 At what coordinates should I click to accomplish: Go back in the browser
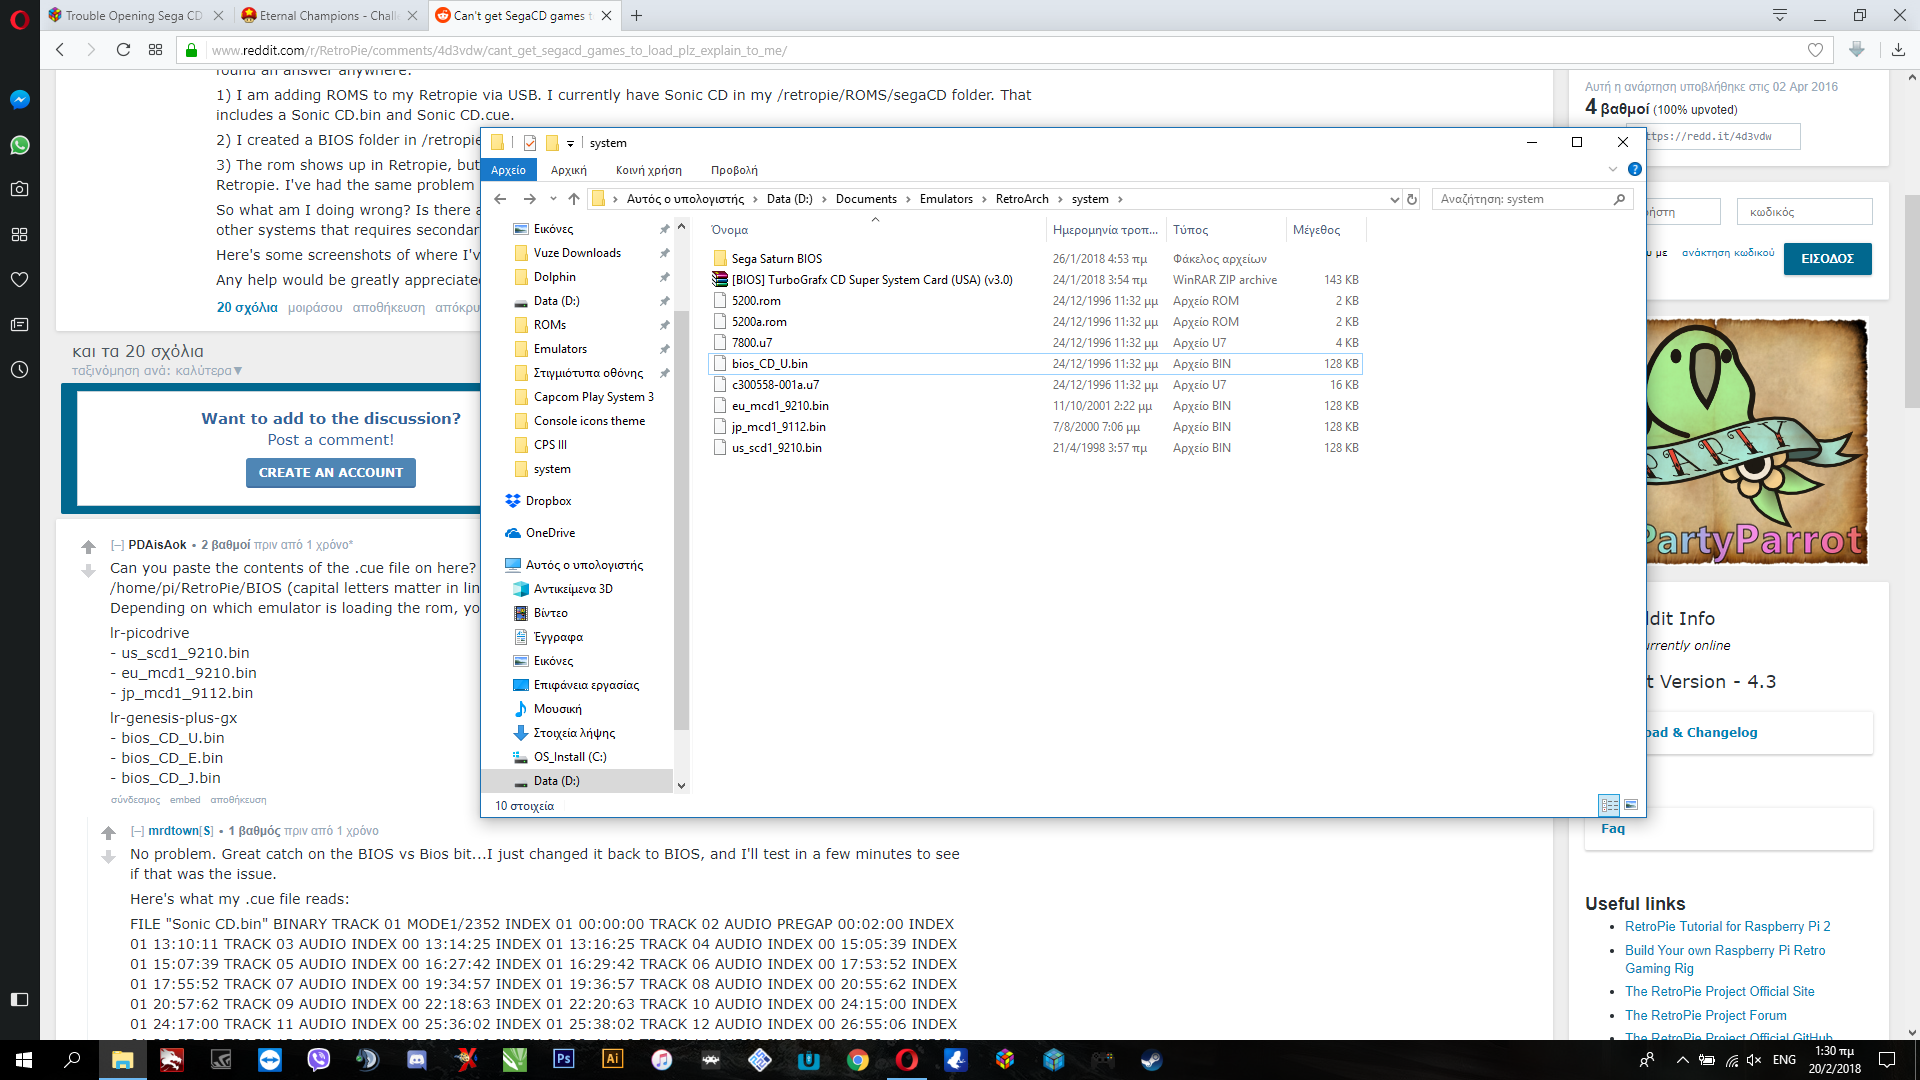click(x=60, y=50)
